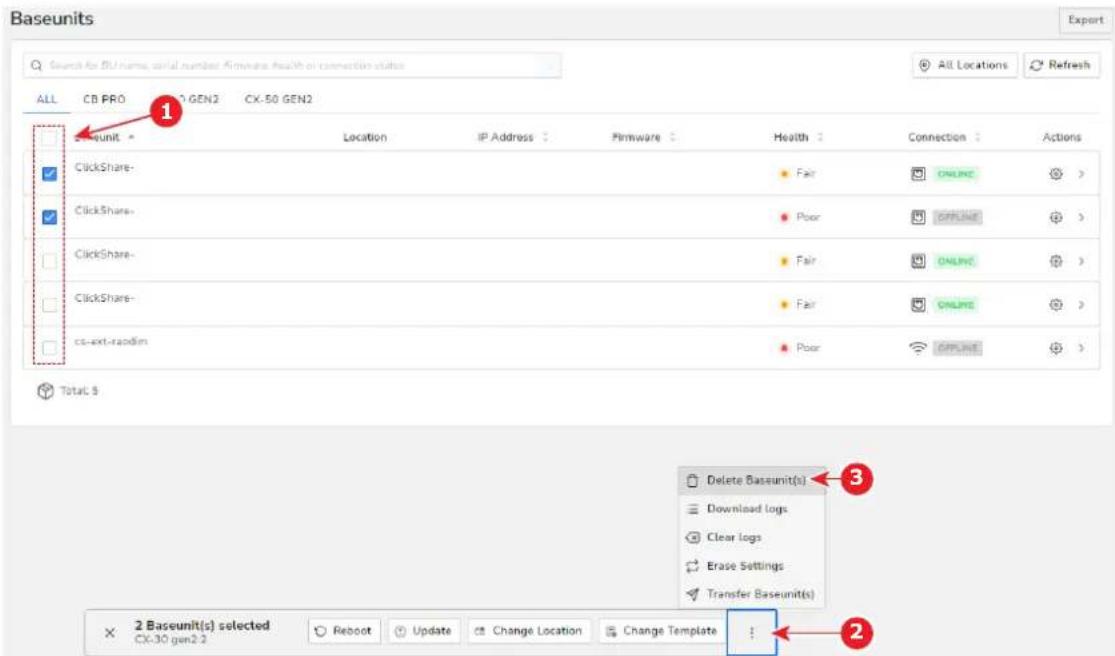Viewport: 1115px width, 656px height.
Task: Sort by the Firmware column
Action: pyautogui.click(x=672, y=137)
